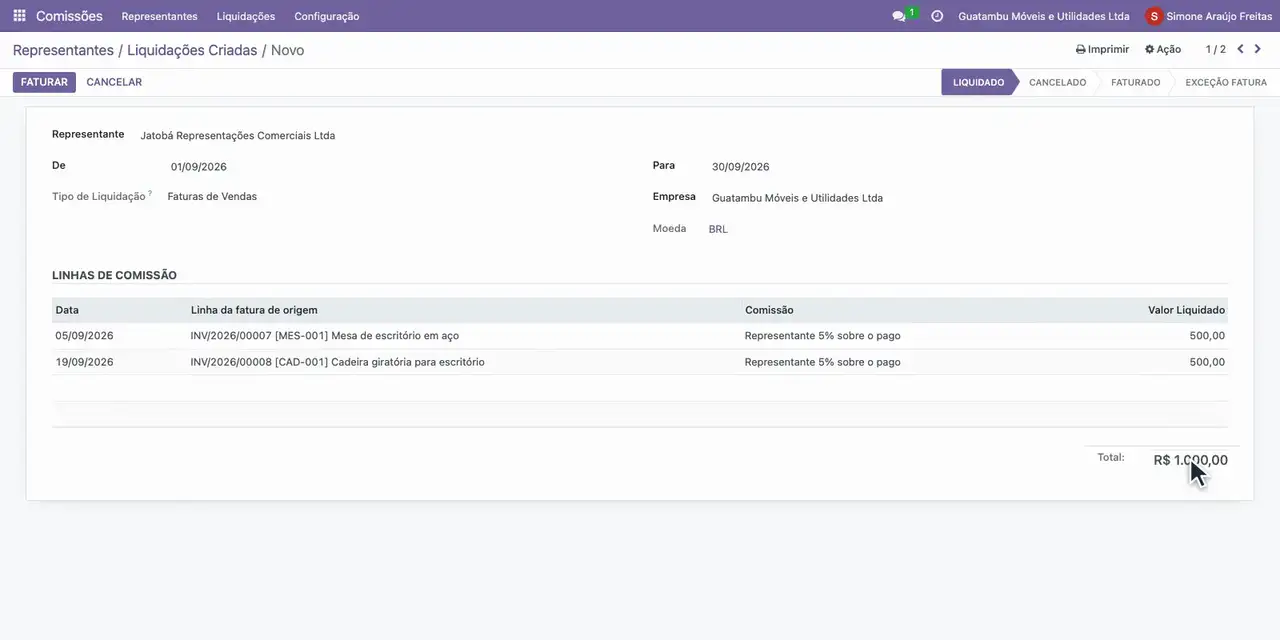
Task: Click the end date 30/09/2026
Action: (741, 167)
